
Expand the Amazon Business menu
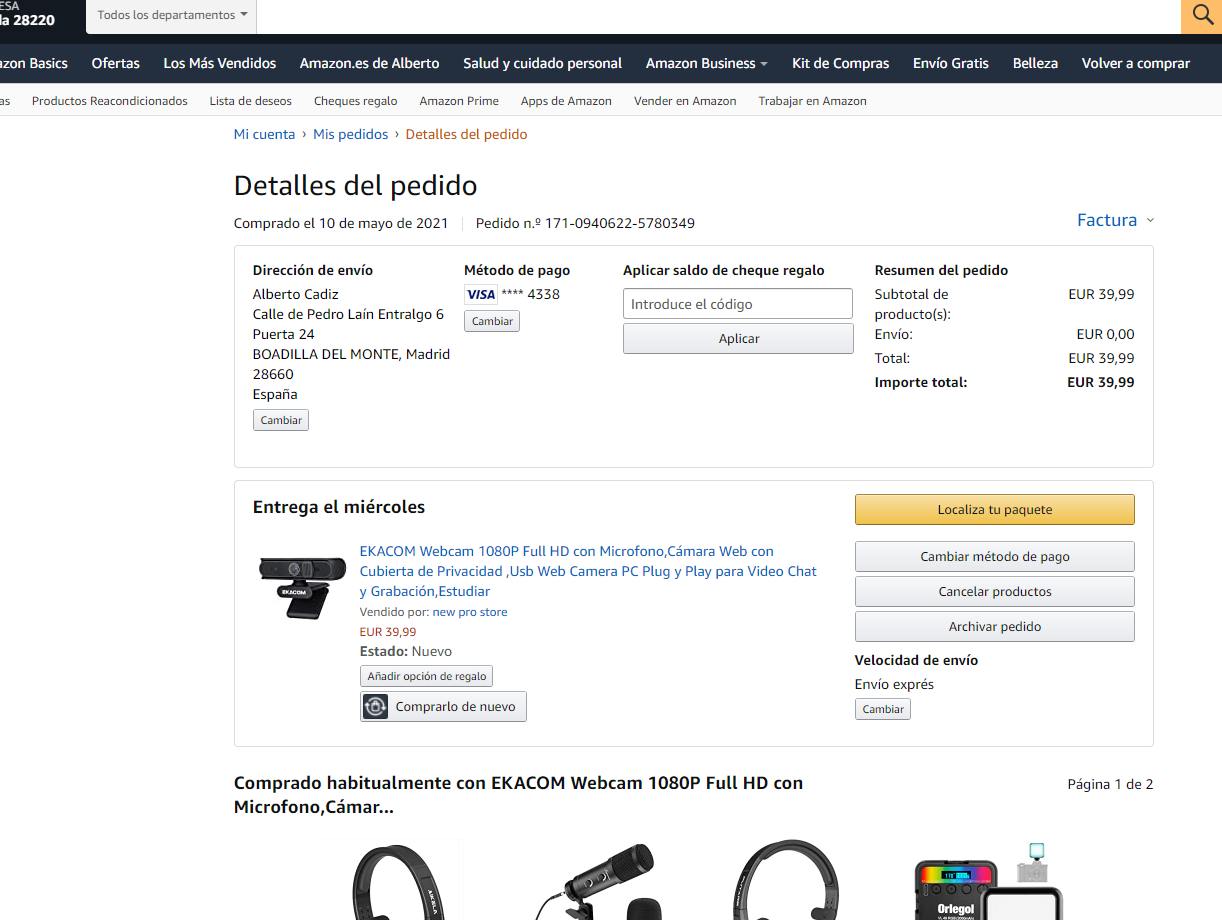click(706, 63)
